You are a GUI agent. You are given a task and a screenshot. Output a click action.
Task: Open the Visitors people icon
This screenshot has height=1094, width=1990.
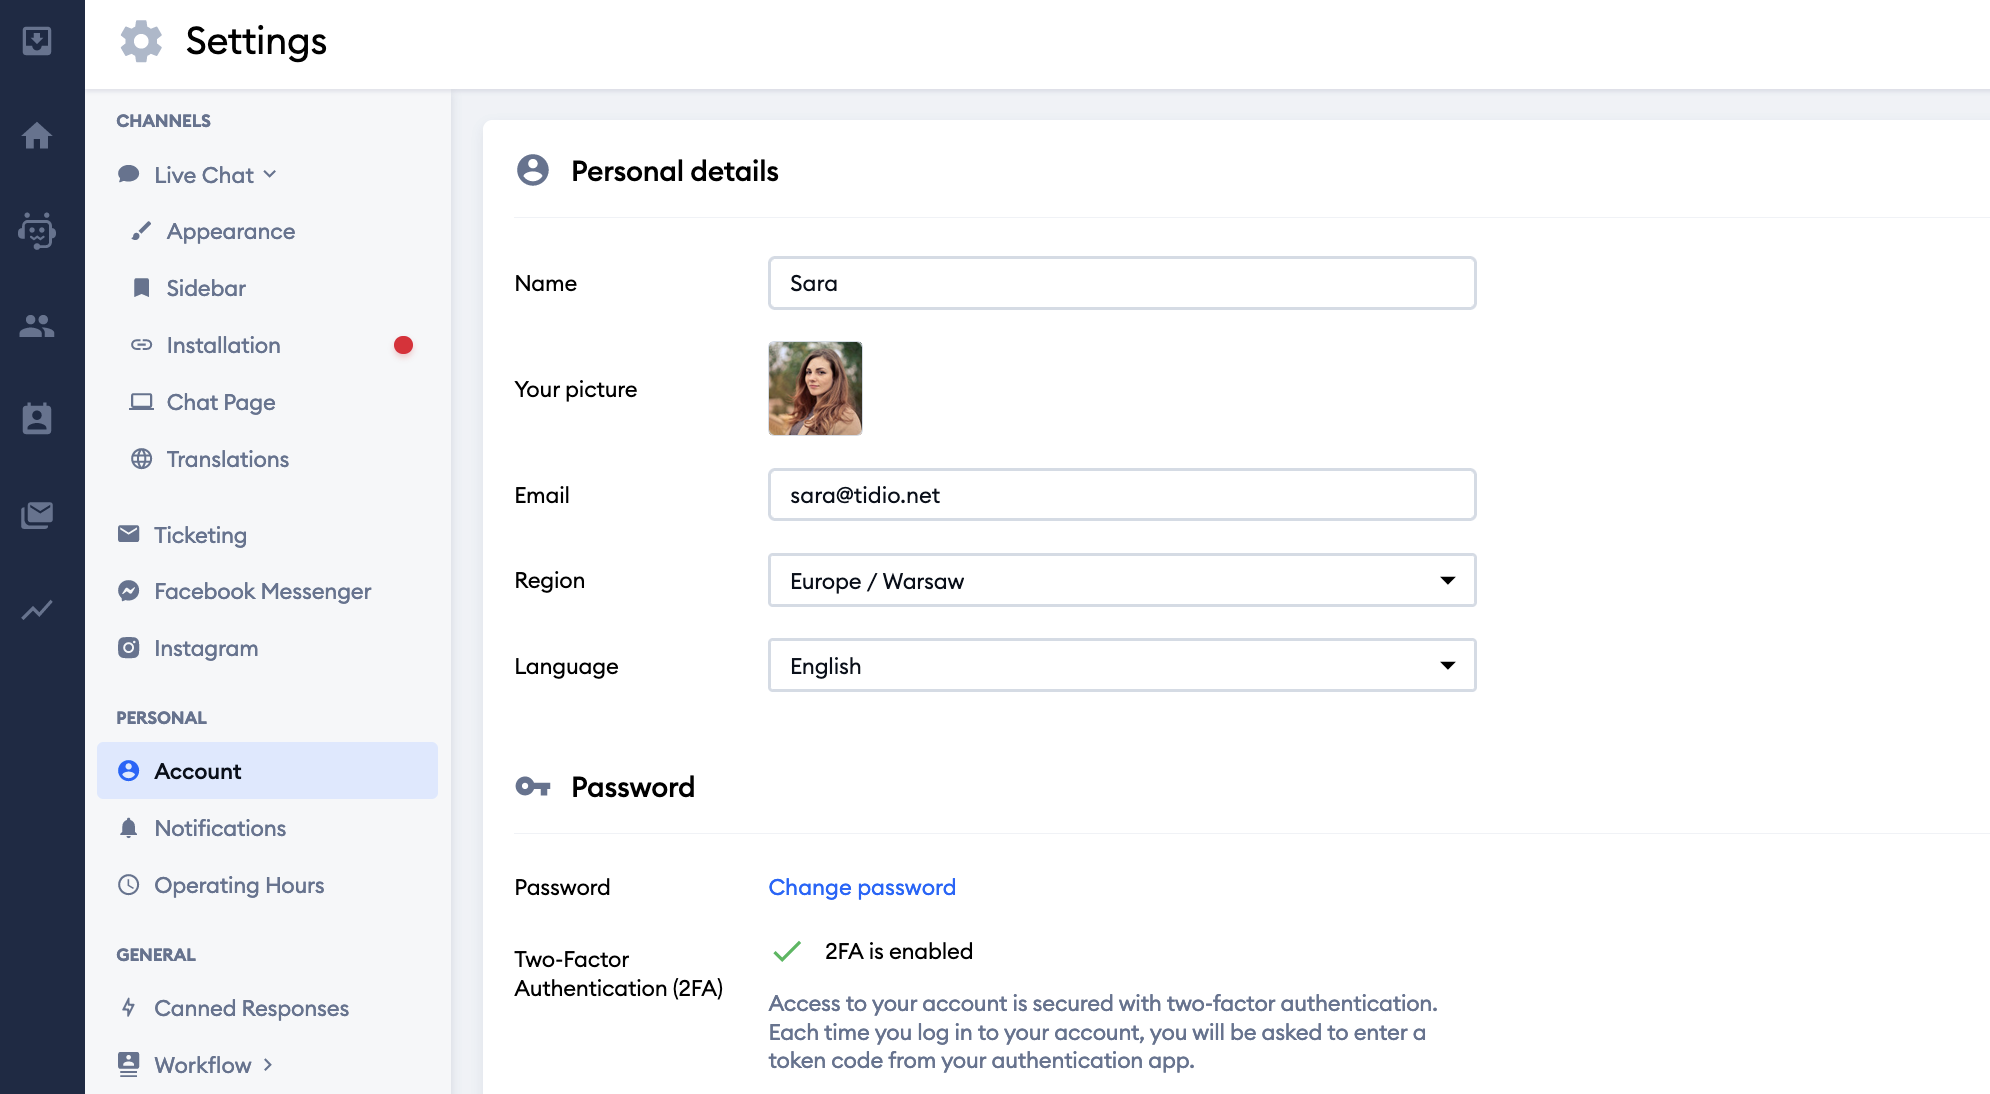(37, 325)
